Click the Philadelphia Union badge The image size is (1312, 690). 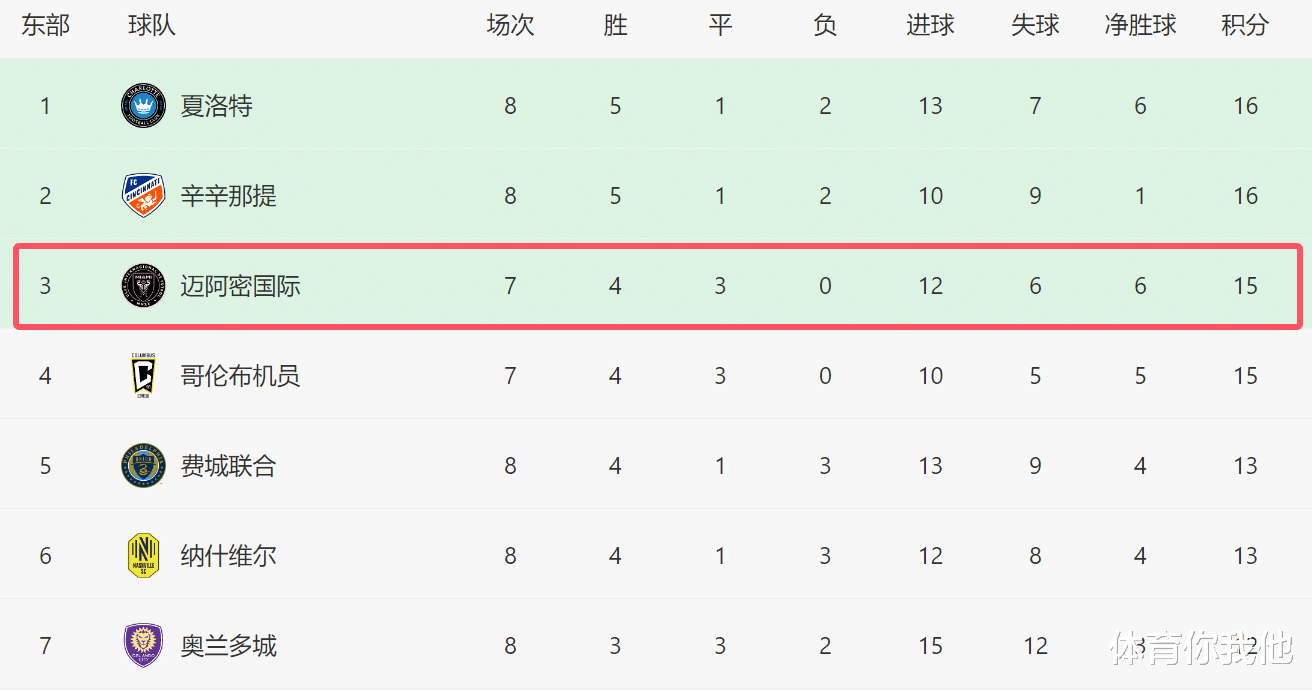coord(143,466)
